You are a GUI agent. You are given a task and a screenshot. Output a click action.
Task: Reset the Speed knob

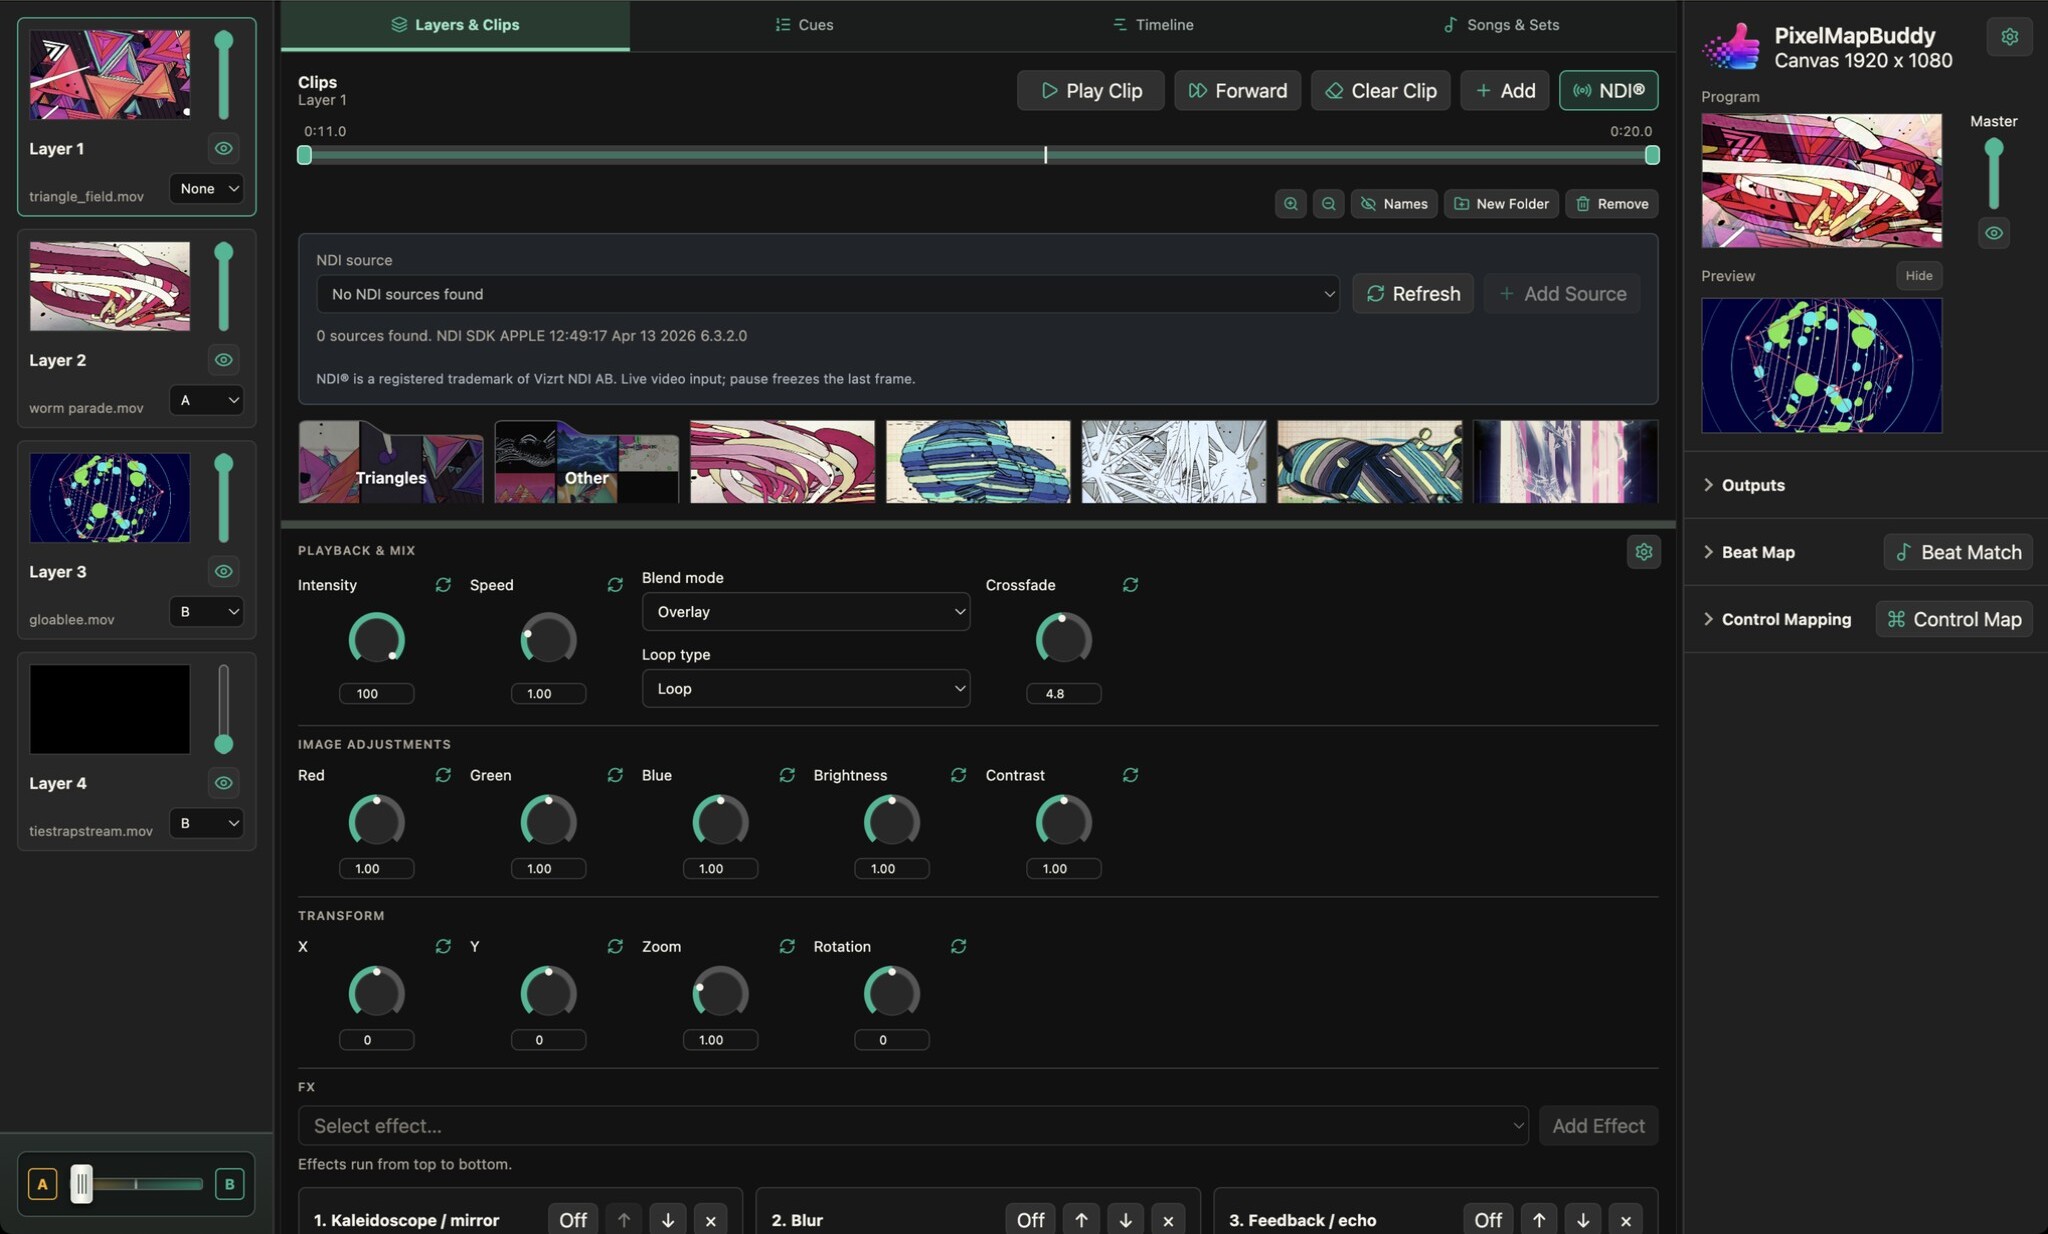615,585
